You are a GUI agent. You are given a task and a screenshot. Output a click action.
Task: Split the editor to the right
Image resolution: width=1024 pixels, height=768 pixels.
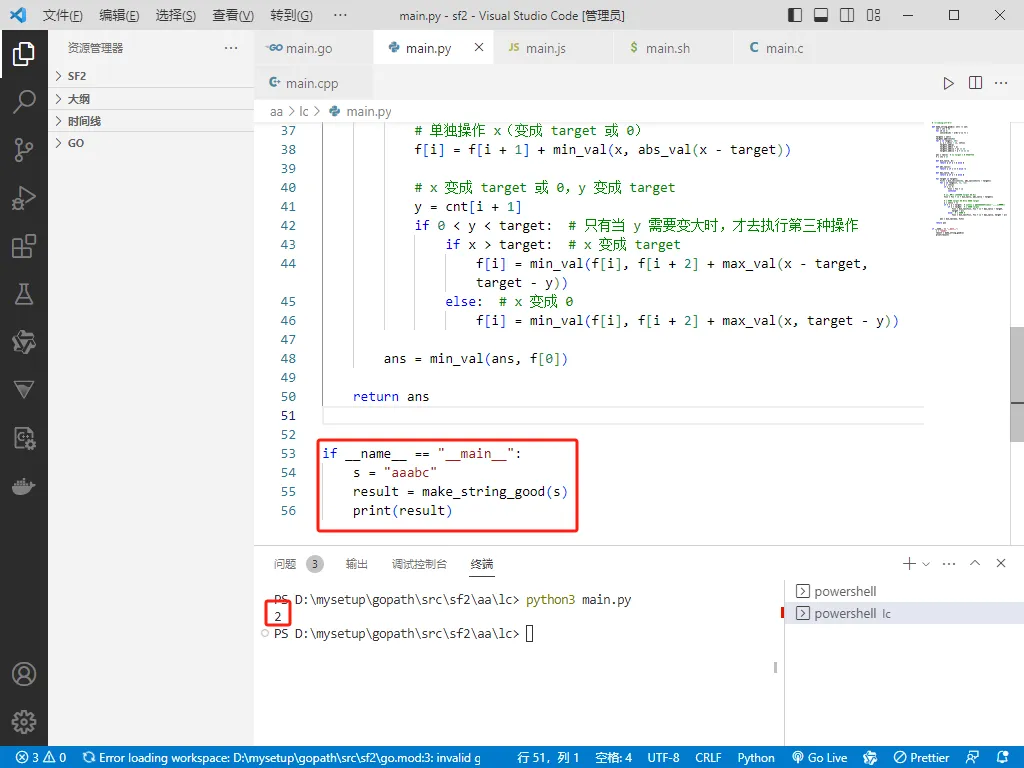(975, 83)
